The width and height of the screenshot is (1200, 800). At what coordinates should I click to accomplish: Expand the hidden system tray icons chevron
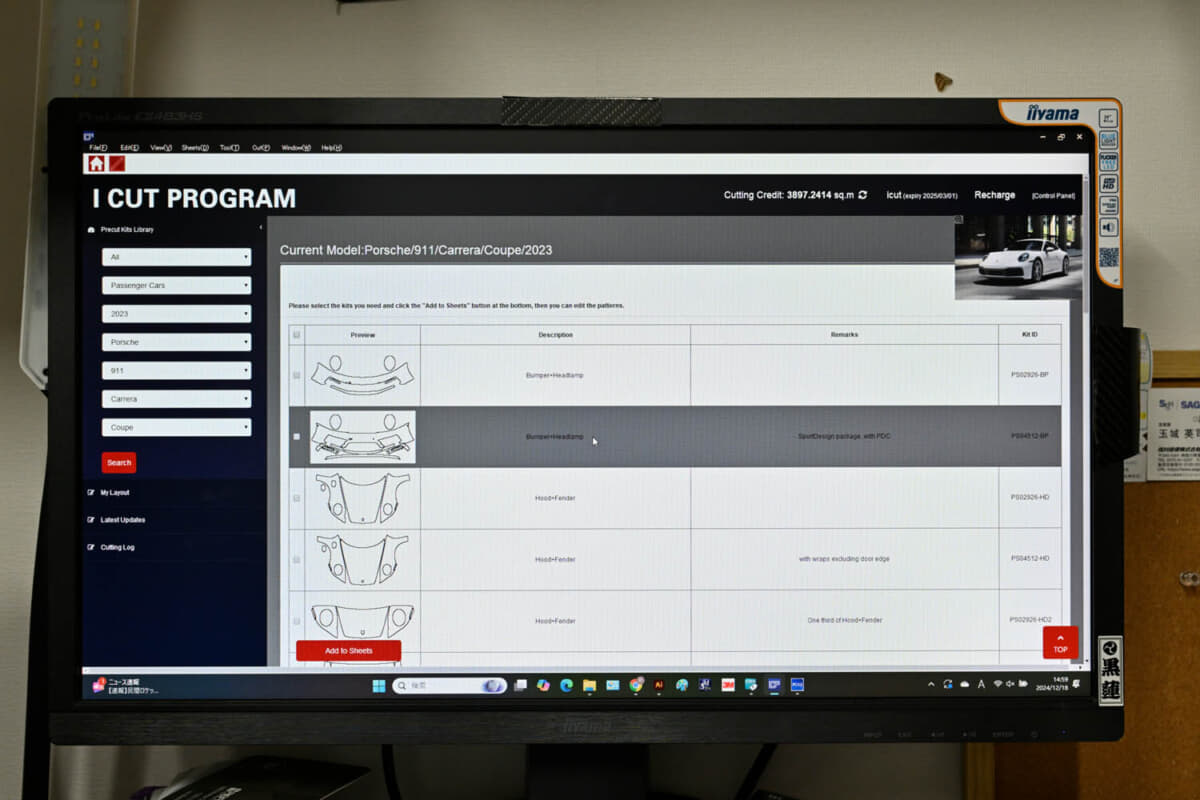[931, 684]
